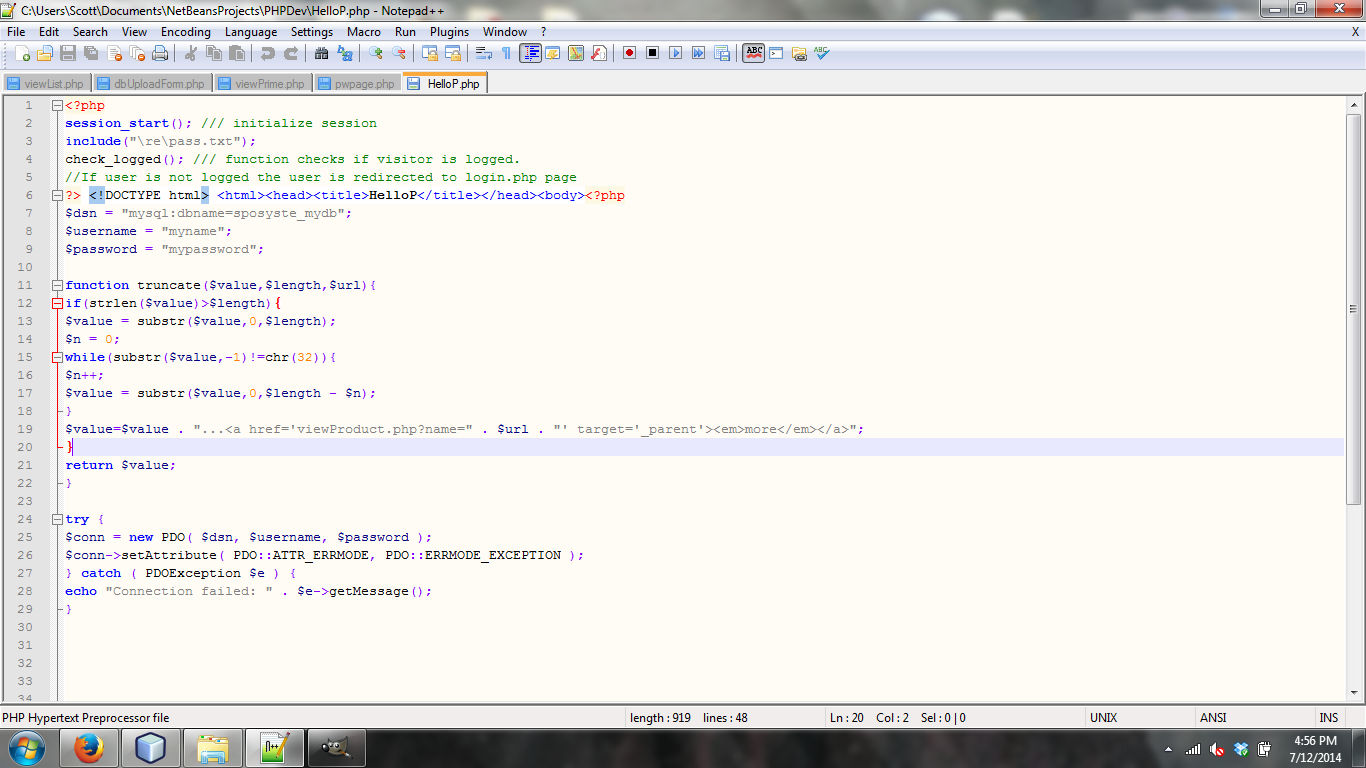Toggle synchronize horizontal scrolling

tap(452, 53)
